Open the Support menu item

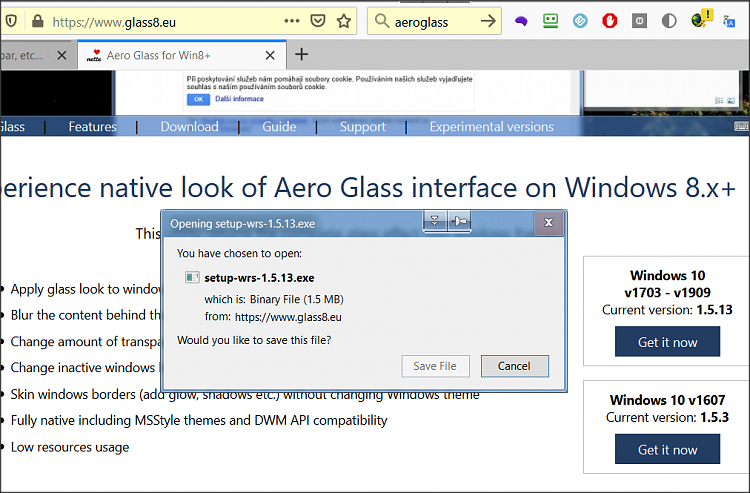pyautogui.click(x=363, y=127)
